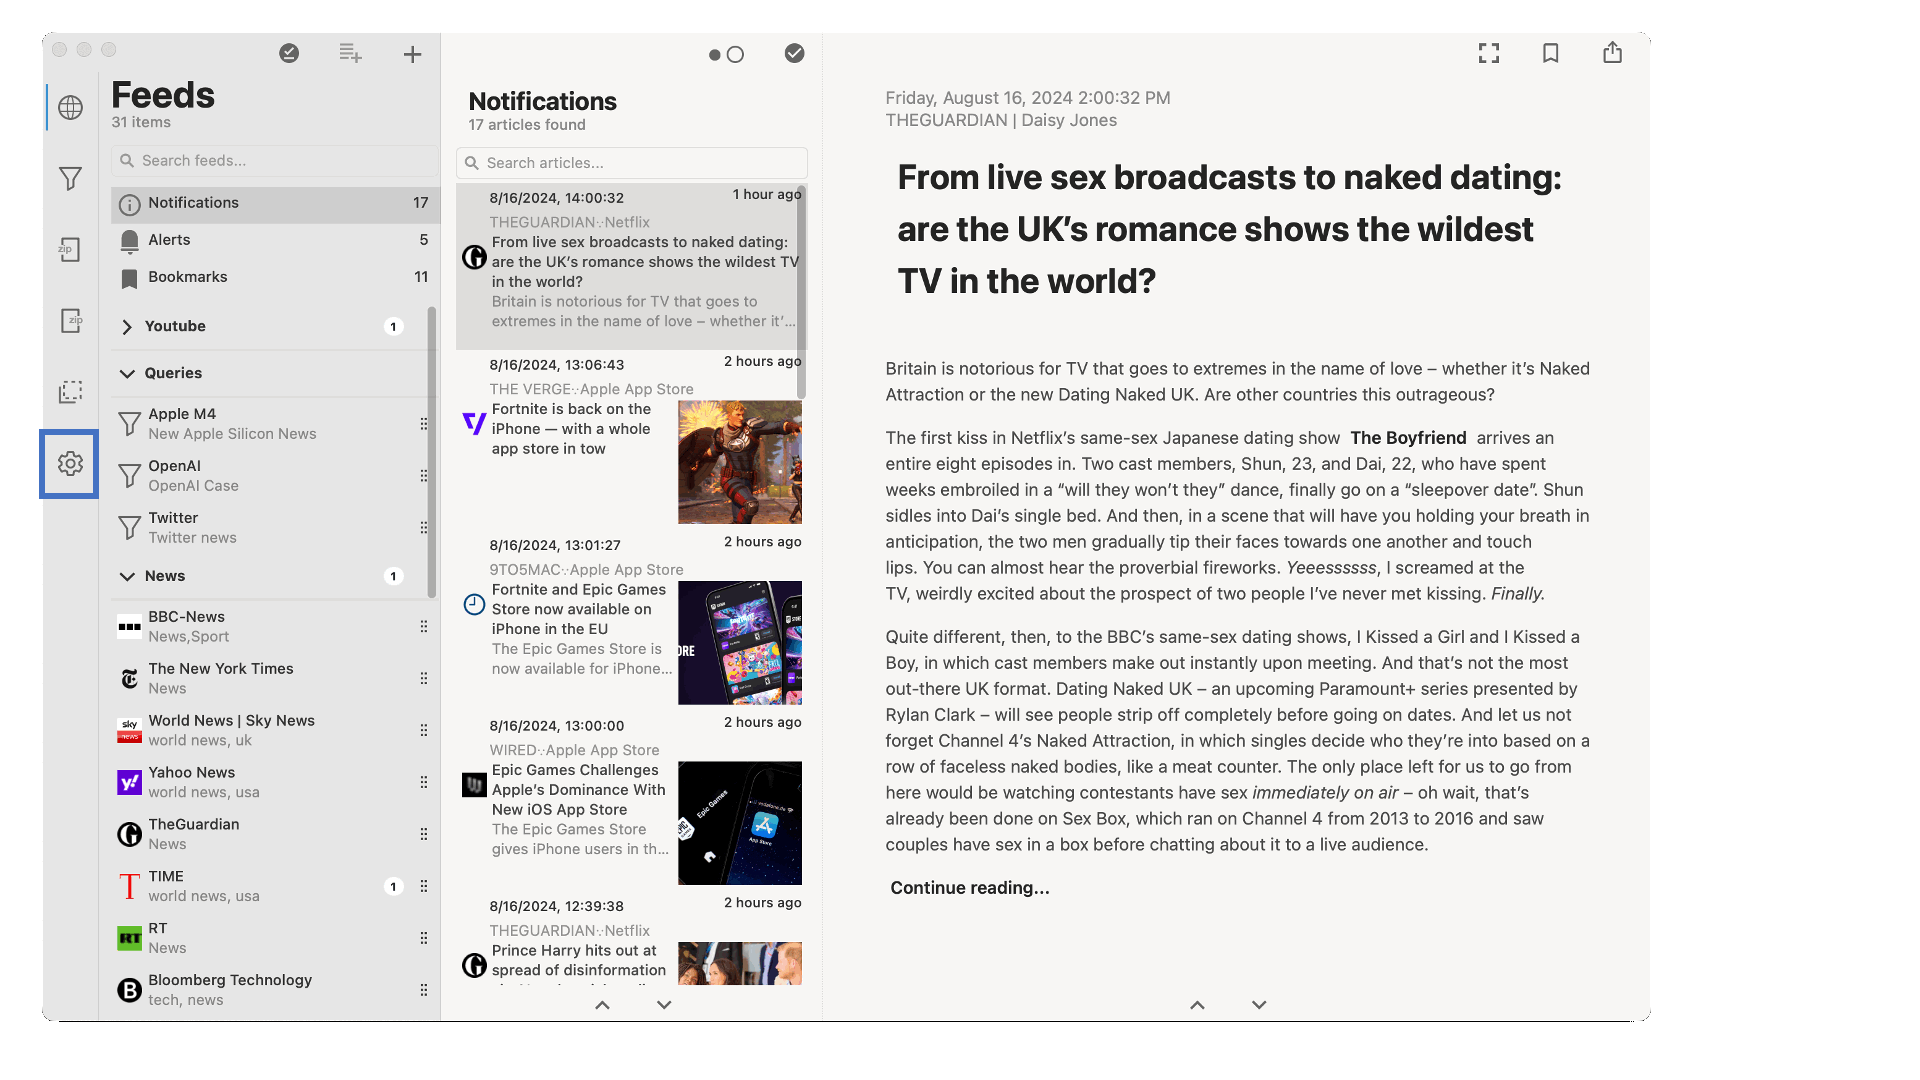Share the article via the share icon

pyautogui.click(x=1612, y=52)
